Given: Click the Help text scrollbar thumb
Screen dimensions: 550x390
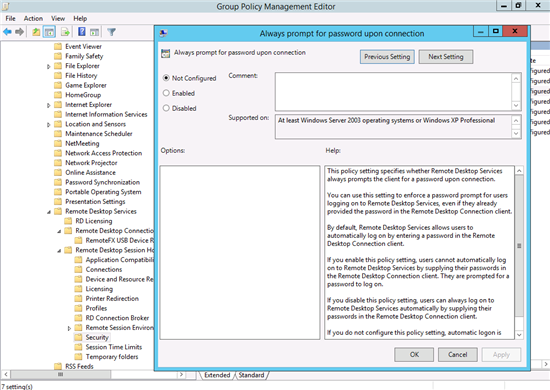Looking at the screenshot, I should [519, 246].
